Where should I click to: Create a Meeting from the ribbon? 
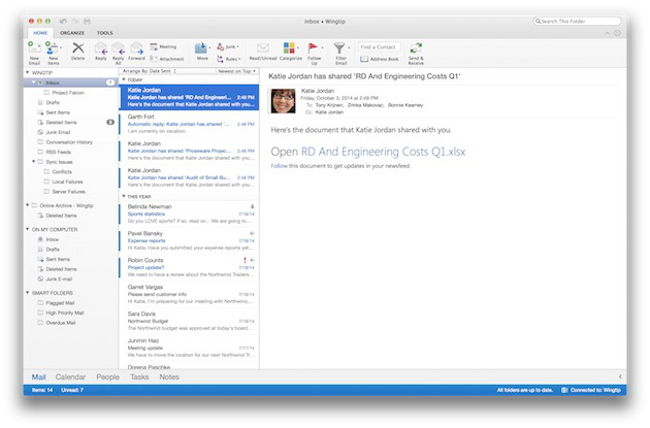(x=163, y=47)
